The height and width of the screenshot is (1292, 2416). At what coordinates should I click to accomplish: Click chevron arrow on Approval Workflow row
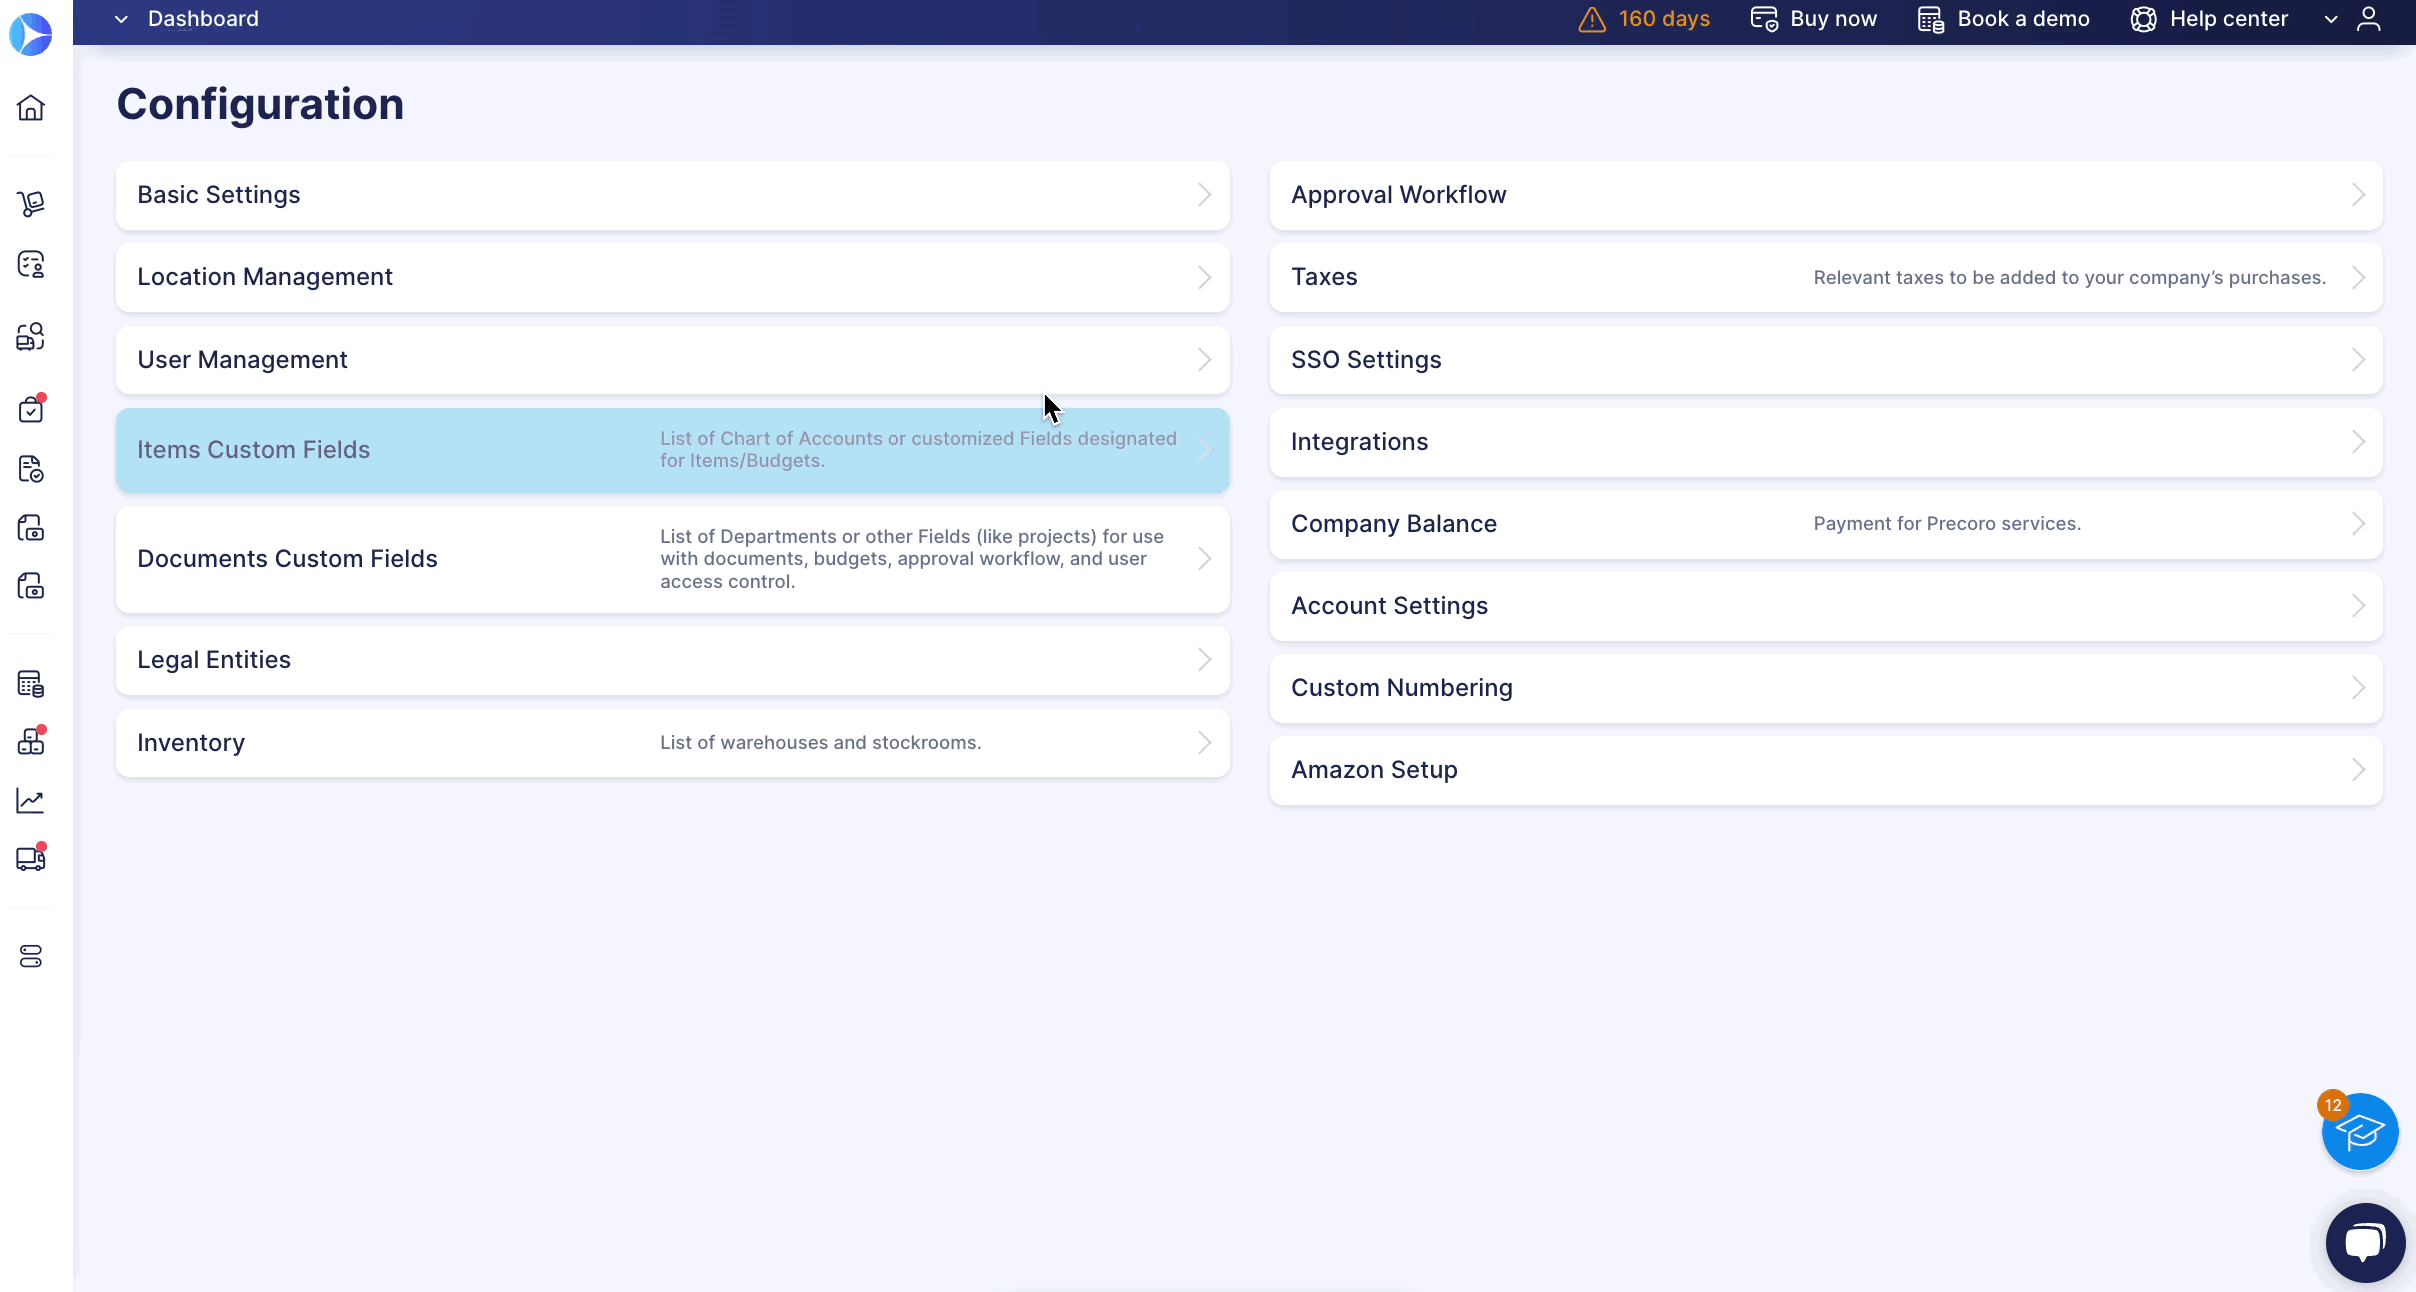[x=2359, y=195]
